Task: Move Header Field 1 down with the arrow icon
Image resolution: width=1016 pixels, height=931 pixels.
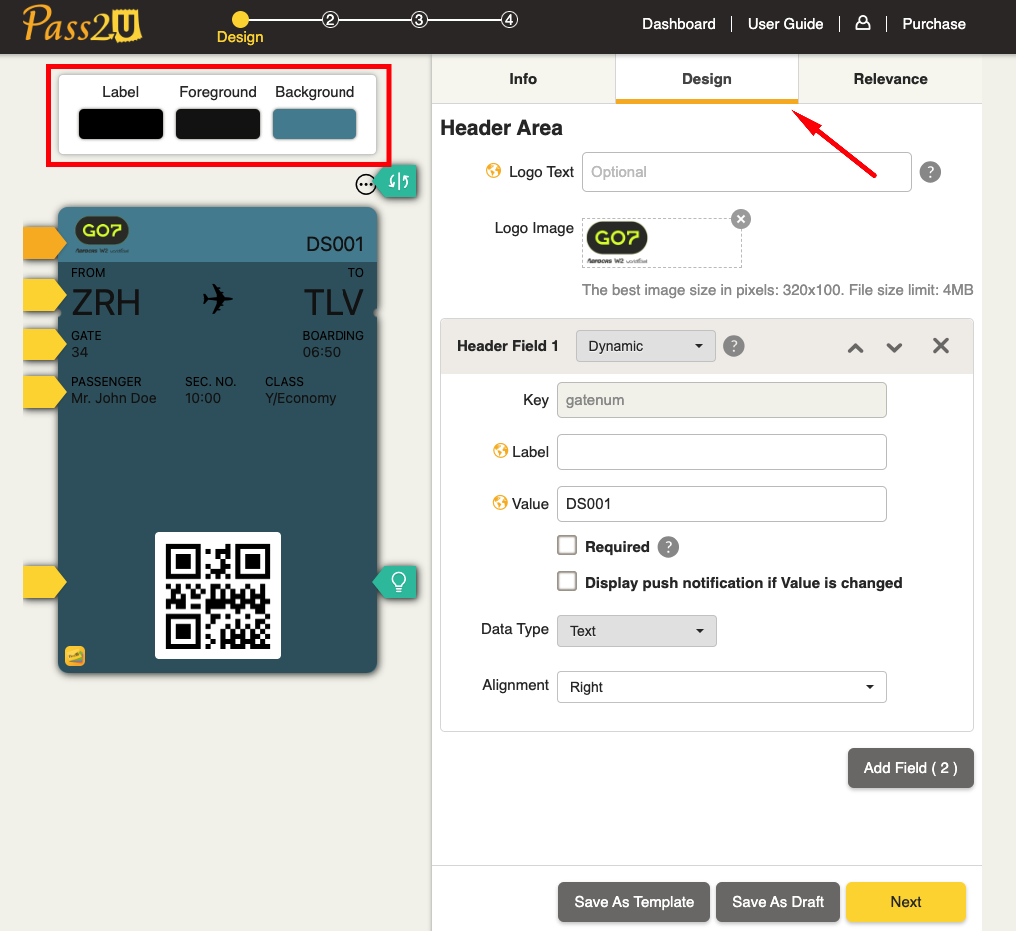Action: pyautogui.click(x=894, y=347)
